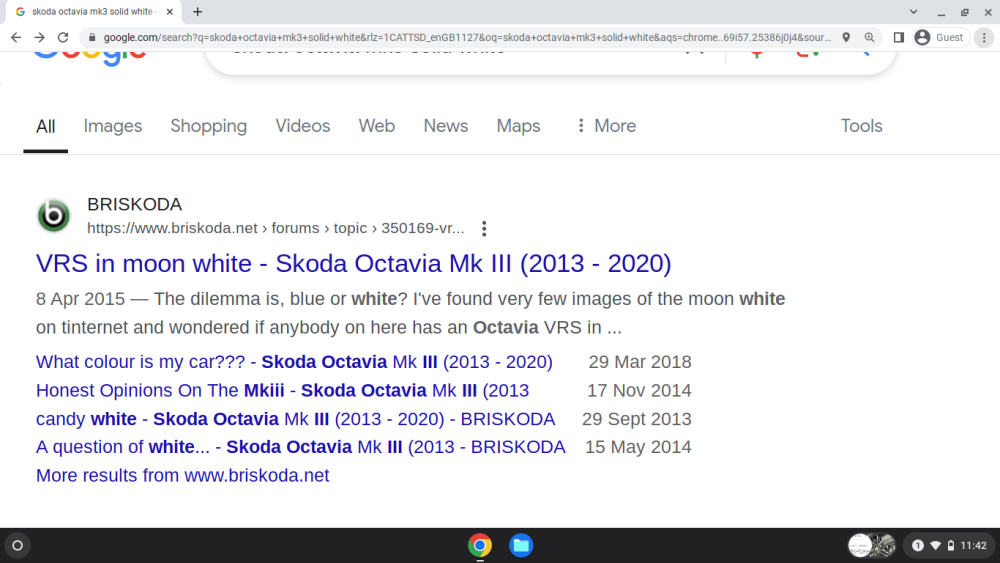
Task: Open 'candy white - Skoda Octavia' link
Action: click(295, 419)
